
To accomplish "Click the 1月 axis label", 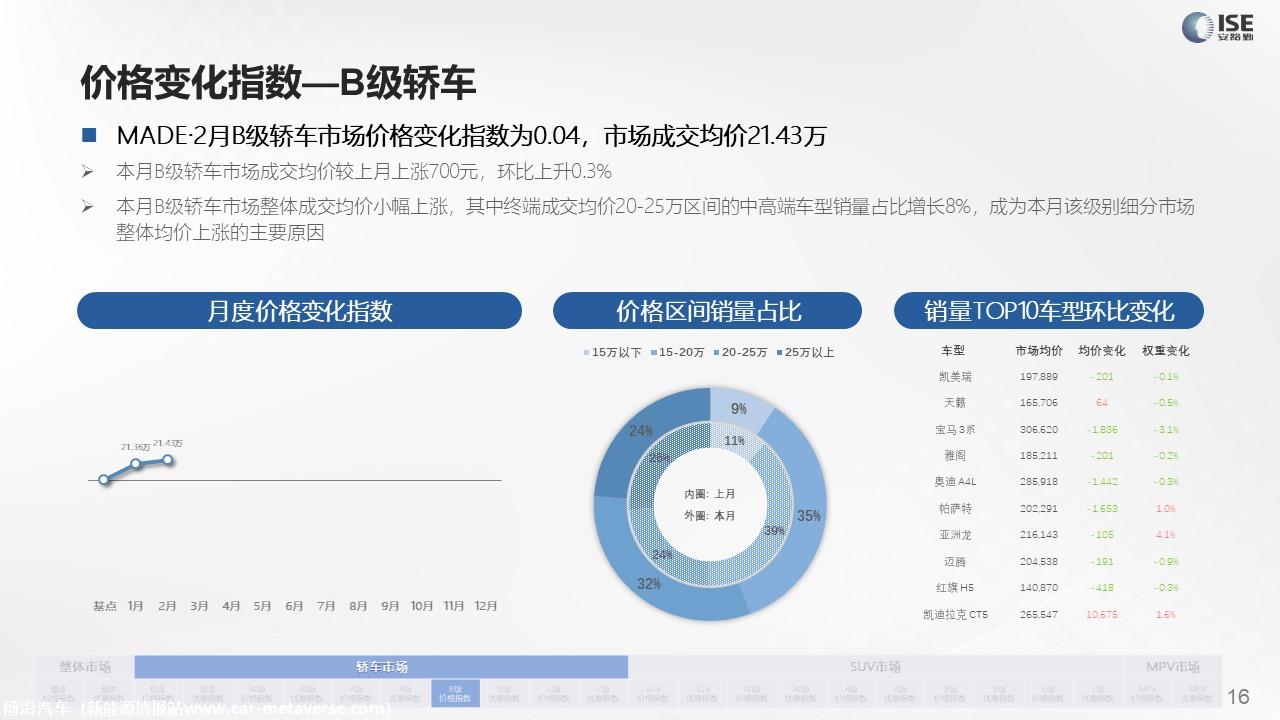I will click(x=136, y=606).
